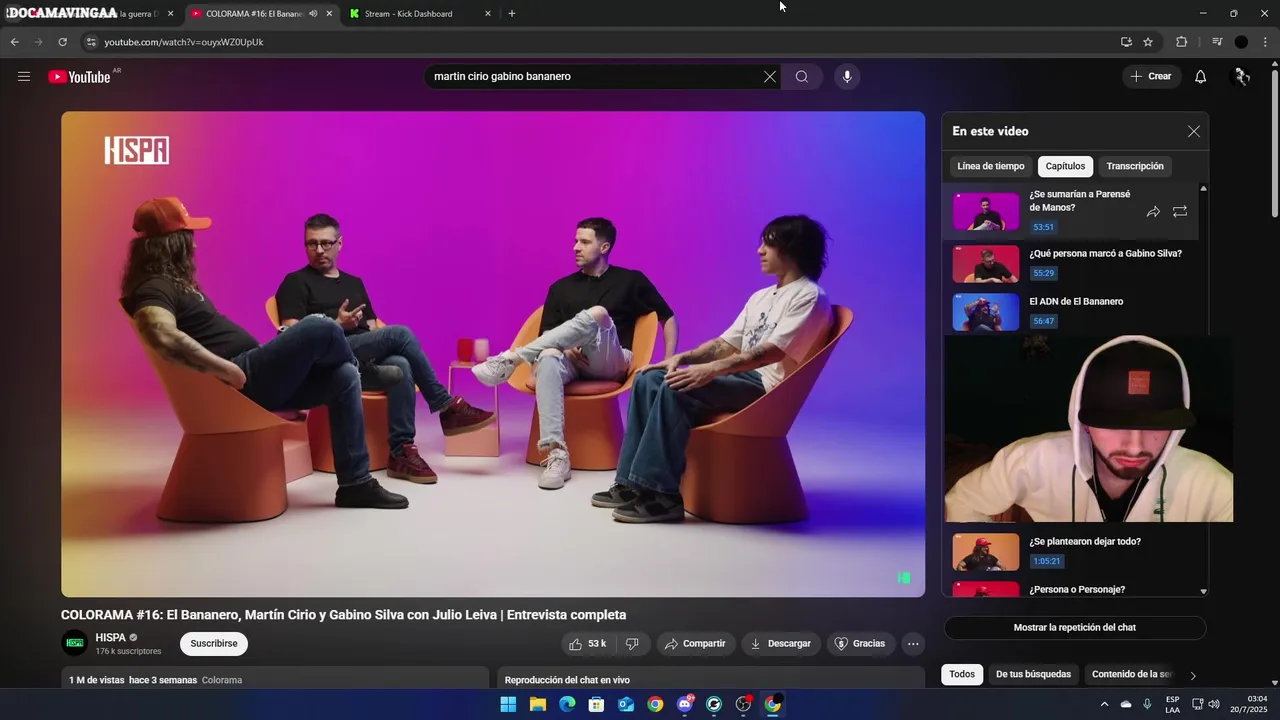Click Chrome's back arrow
The width and height of the screenshot is (1280, 720).
15,42
